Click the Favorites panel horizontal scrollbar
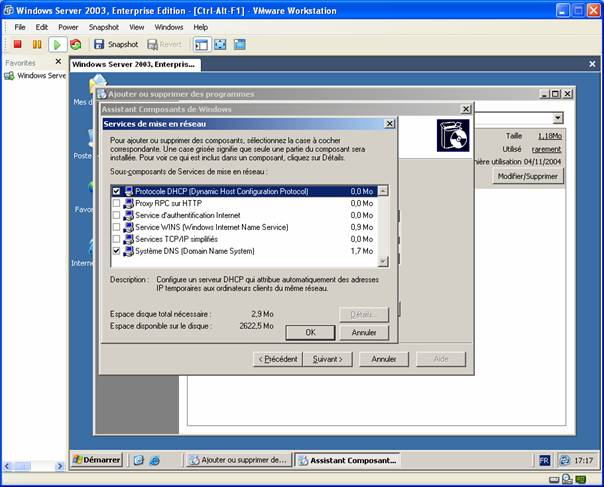This screenshot has width=604, height=487. (x=34, y=466)
